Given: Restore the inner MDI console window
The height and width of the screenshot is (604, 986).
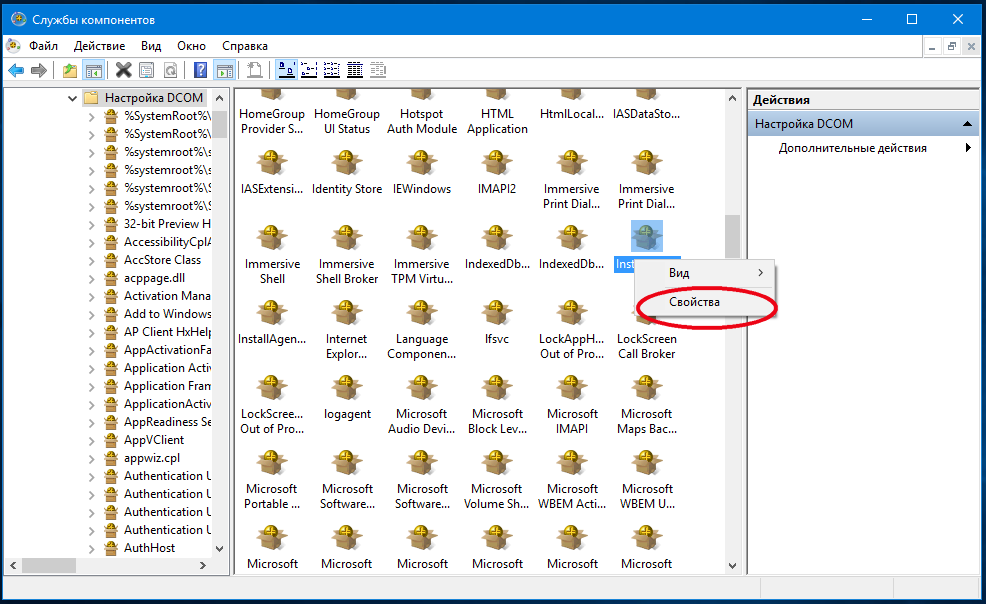Looking at the screenshot, I should tap(951, 47).
